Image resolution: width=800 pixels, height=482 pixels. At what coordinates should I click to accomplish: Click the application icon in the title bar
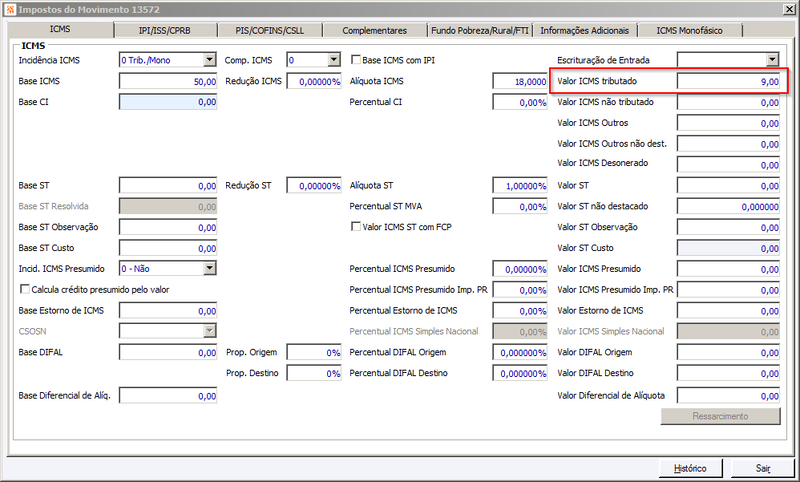pos(10,9)
